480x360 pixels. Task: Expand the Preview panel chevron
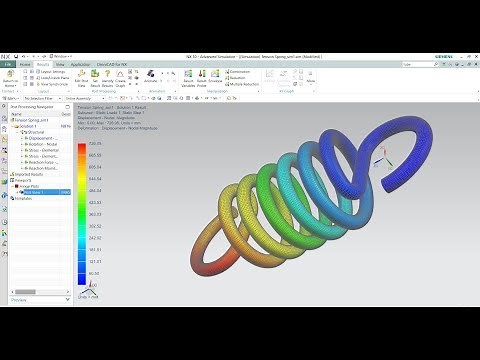point(68,300)
